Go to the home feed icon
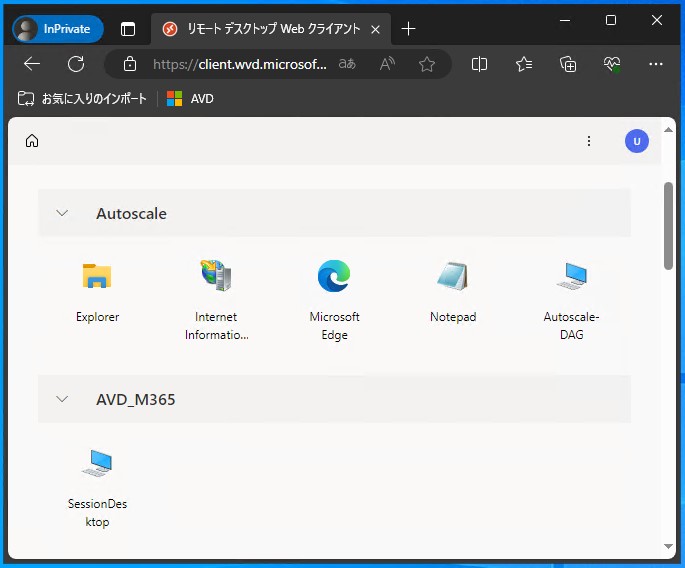 pos(32,141)
